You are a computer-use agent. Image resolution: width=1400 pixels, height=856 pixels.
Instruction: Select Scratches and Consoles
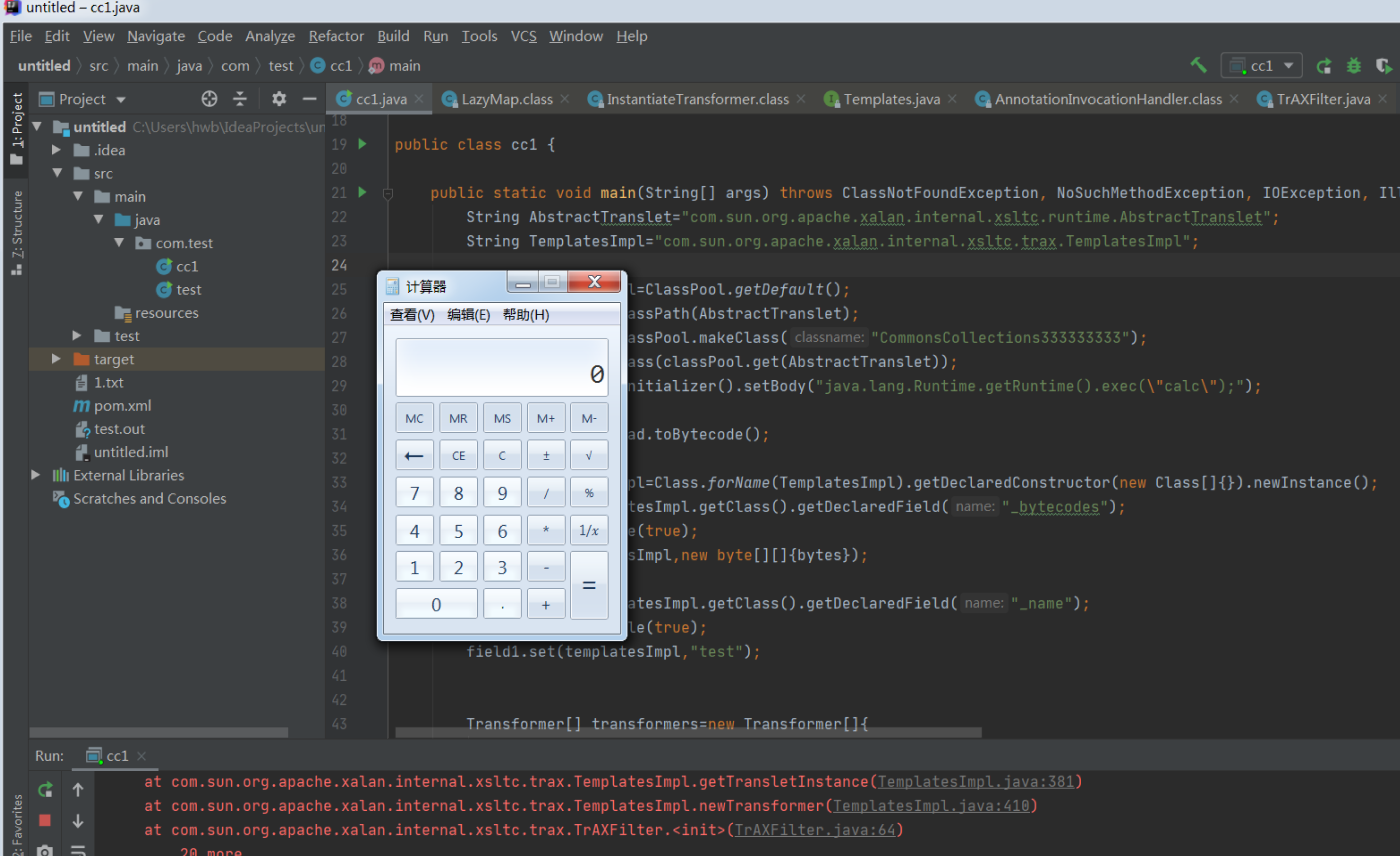139,498
